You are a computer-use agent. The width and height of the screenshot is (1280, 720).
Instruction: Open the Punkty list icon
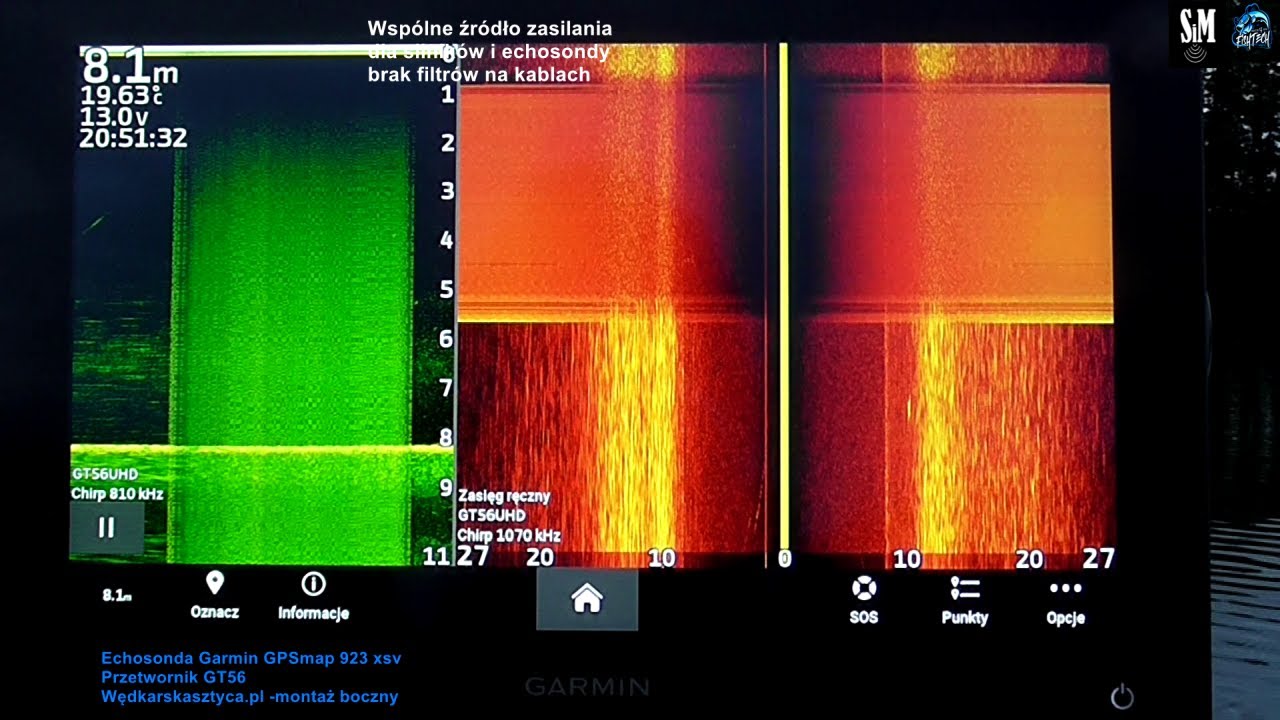point(965,588)
